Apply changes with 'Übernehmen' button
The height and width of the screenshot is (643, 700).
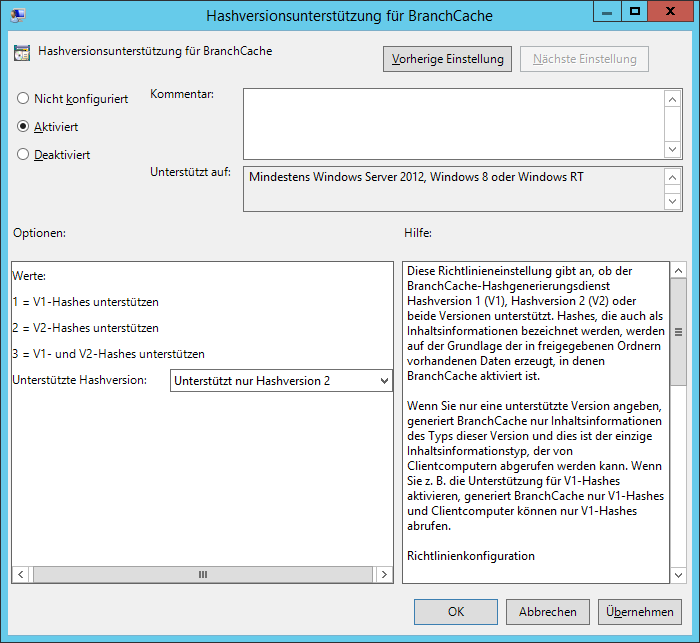click(x=640, y=612)
